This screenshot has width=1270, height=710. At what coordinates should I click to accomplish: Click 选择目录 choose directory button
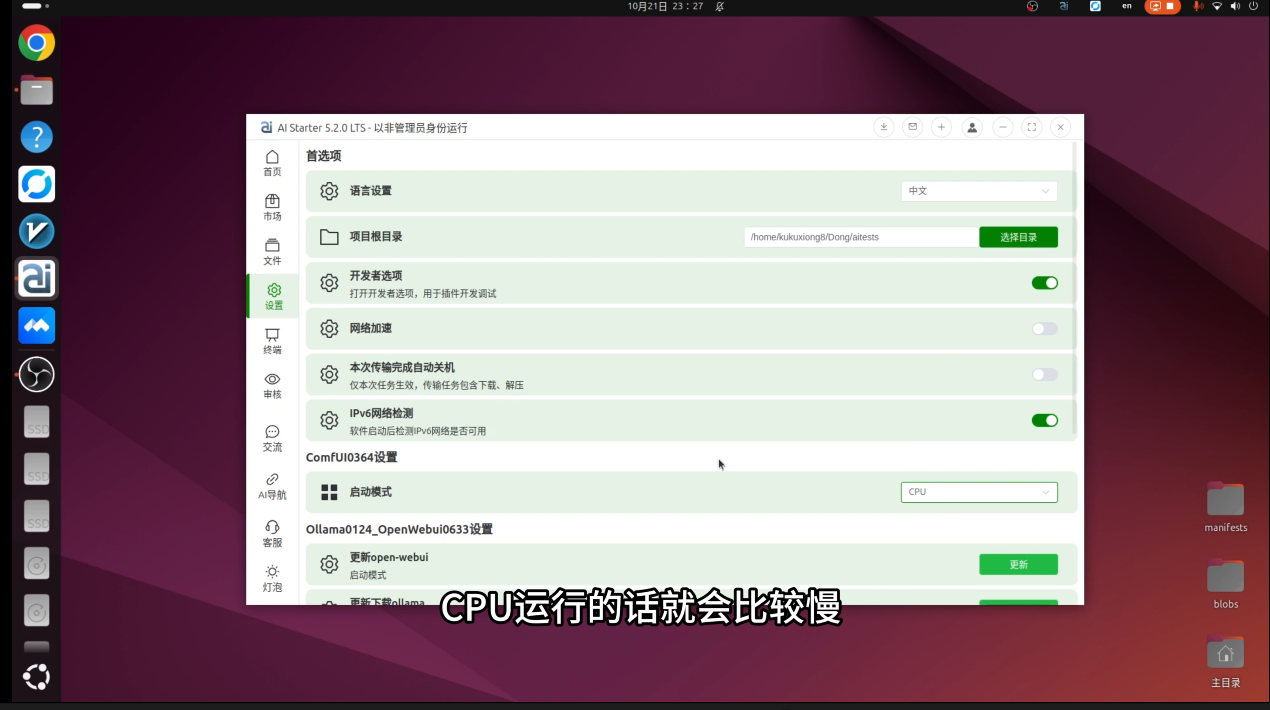click(1018, 237)
